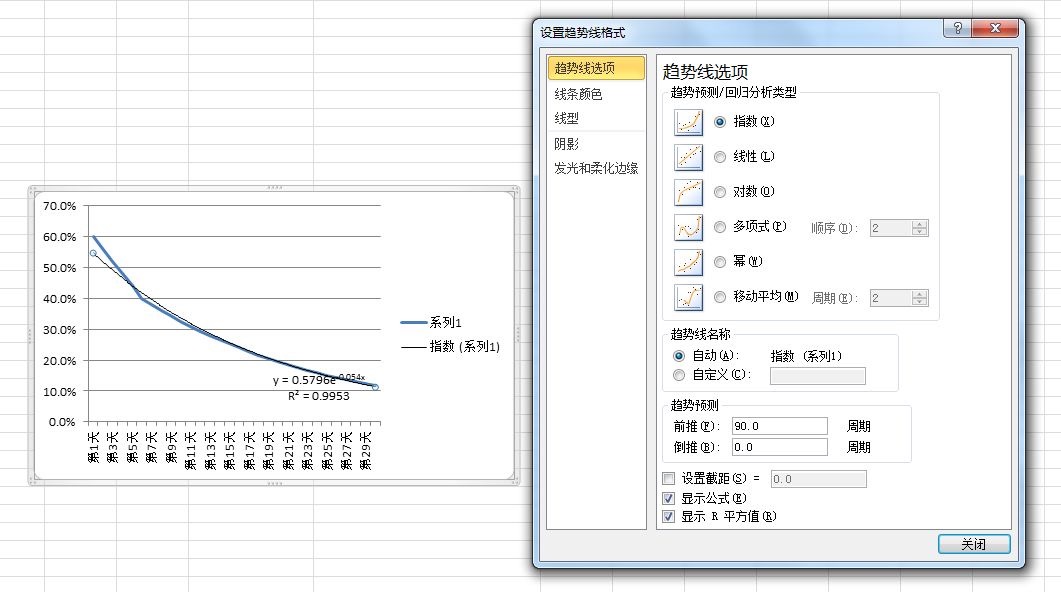Uncheck the 显示公式 checkbox
The width and height of the screenshot is (1061, 592).
669,498
